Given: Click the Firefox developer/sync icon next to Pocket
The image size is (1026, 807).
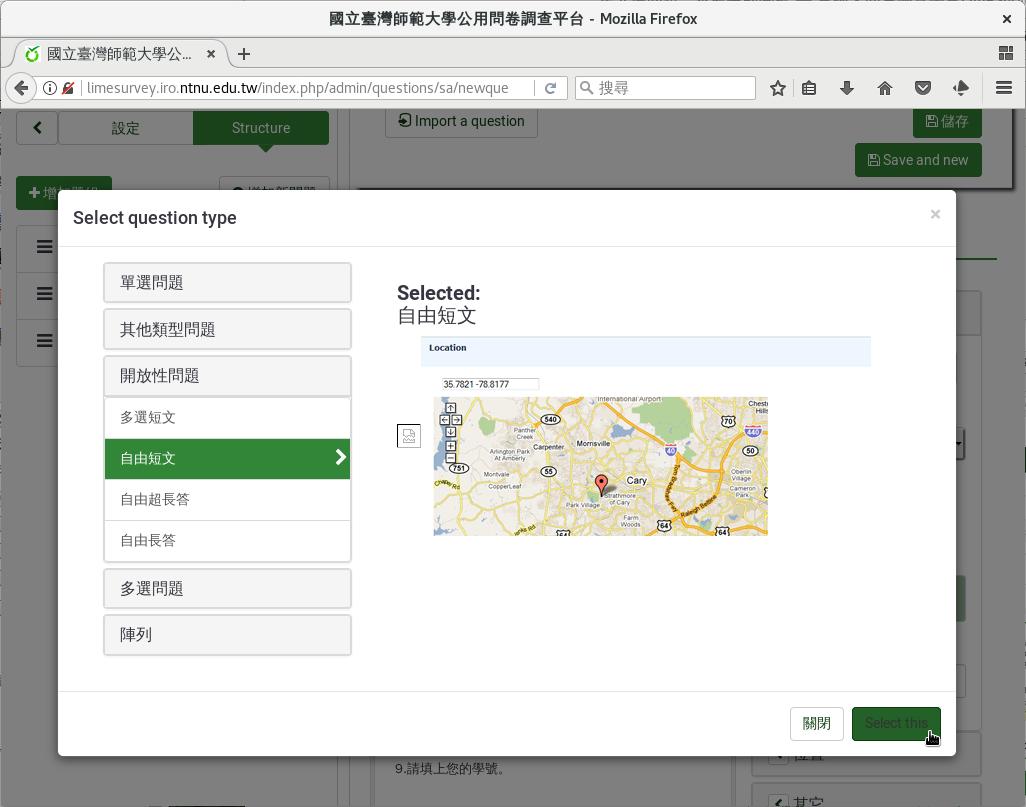Looking at the screenshot, I should click(961, 88).
